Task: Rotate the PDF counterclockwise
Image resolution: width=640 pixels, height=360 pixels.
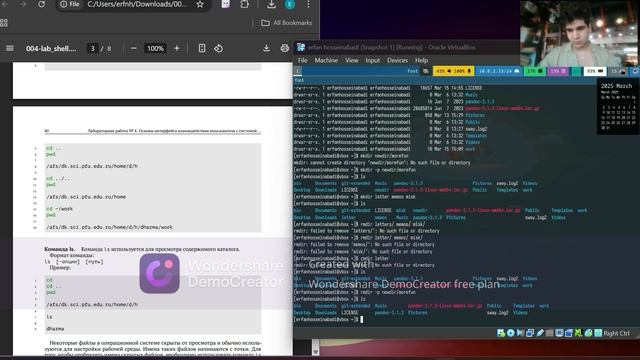Action: click(218, 48)
